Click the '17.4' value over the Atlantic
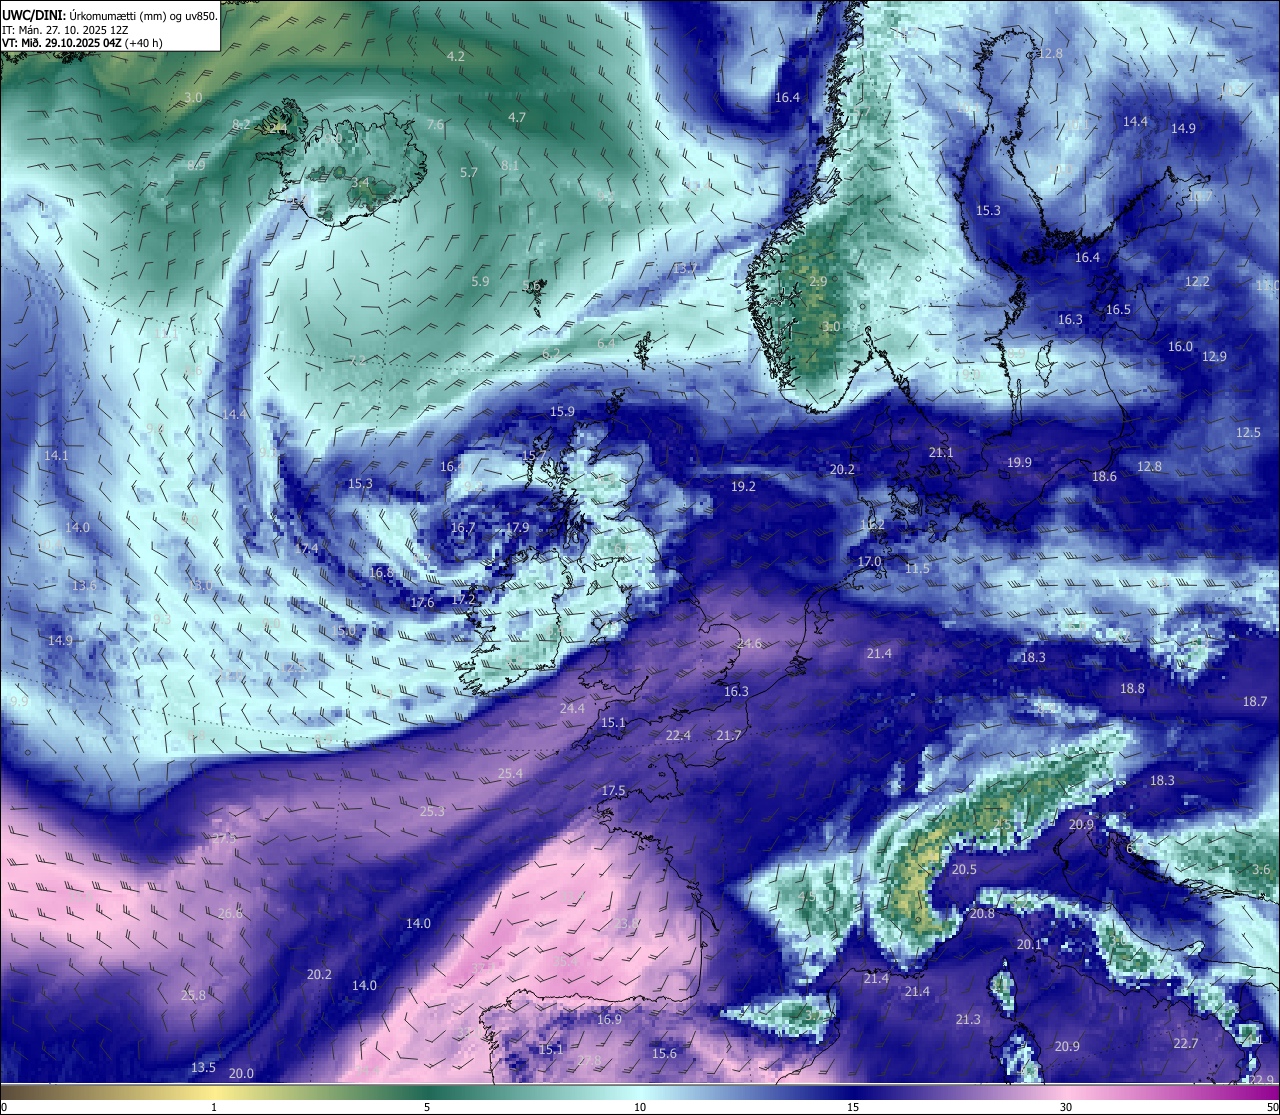Screen dimensions: 1280x1115 [306, 549]
